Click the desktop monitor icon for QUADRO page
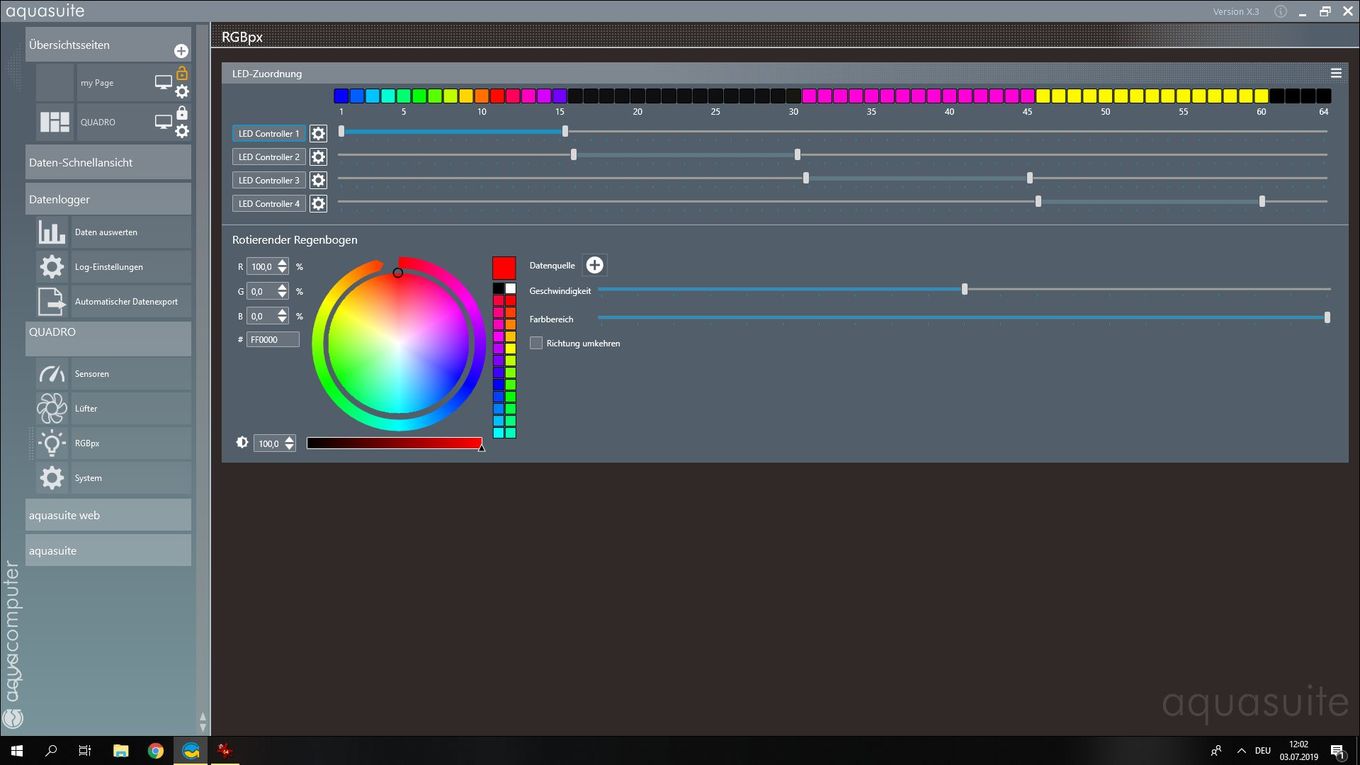Viewport: 1360px width, 765px height. point(163,122)
